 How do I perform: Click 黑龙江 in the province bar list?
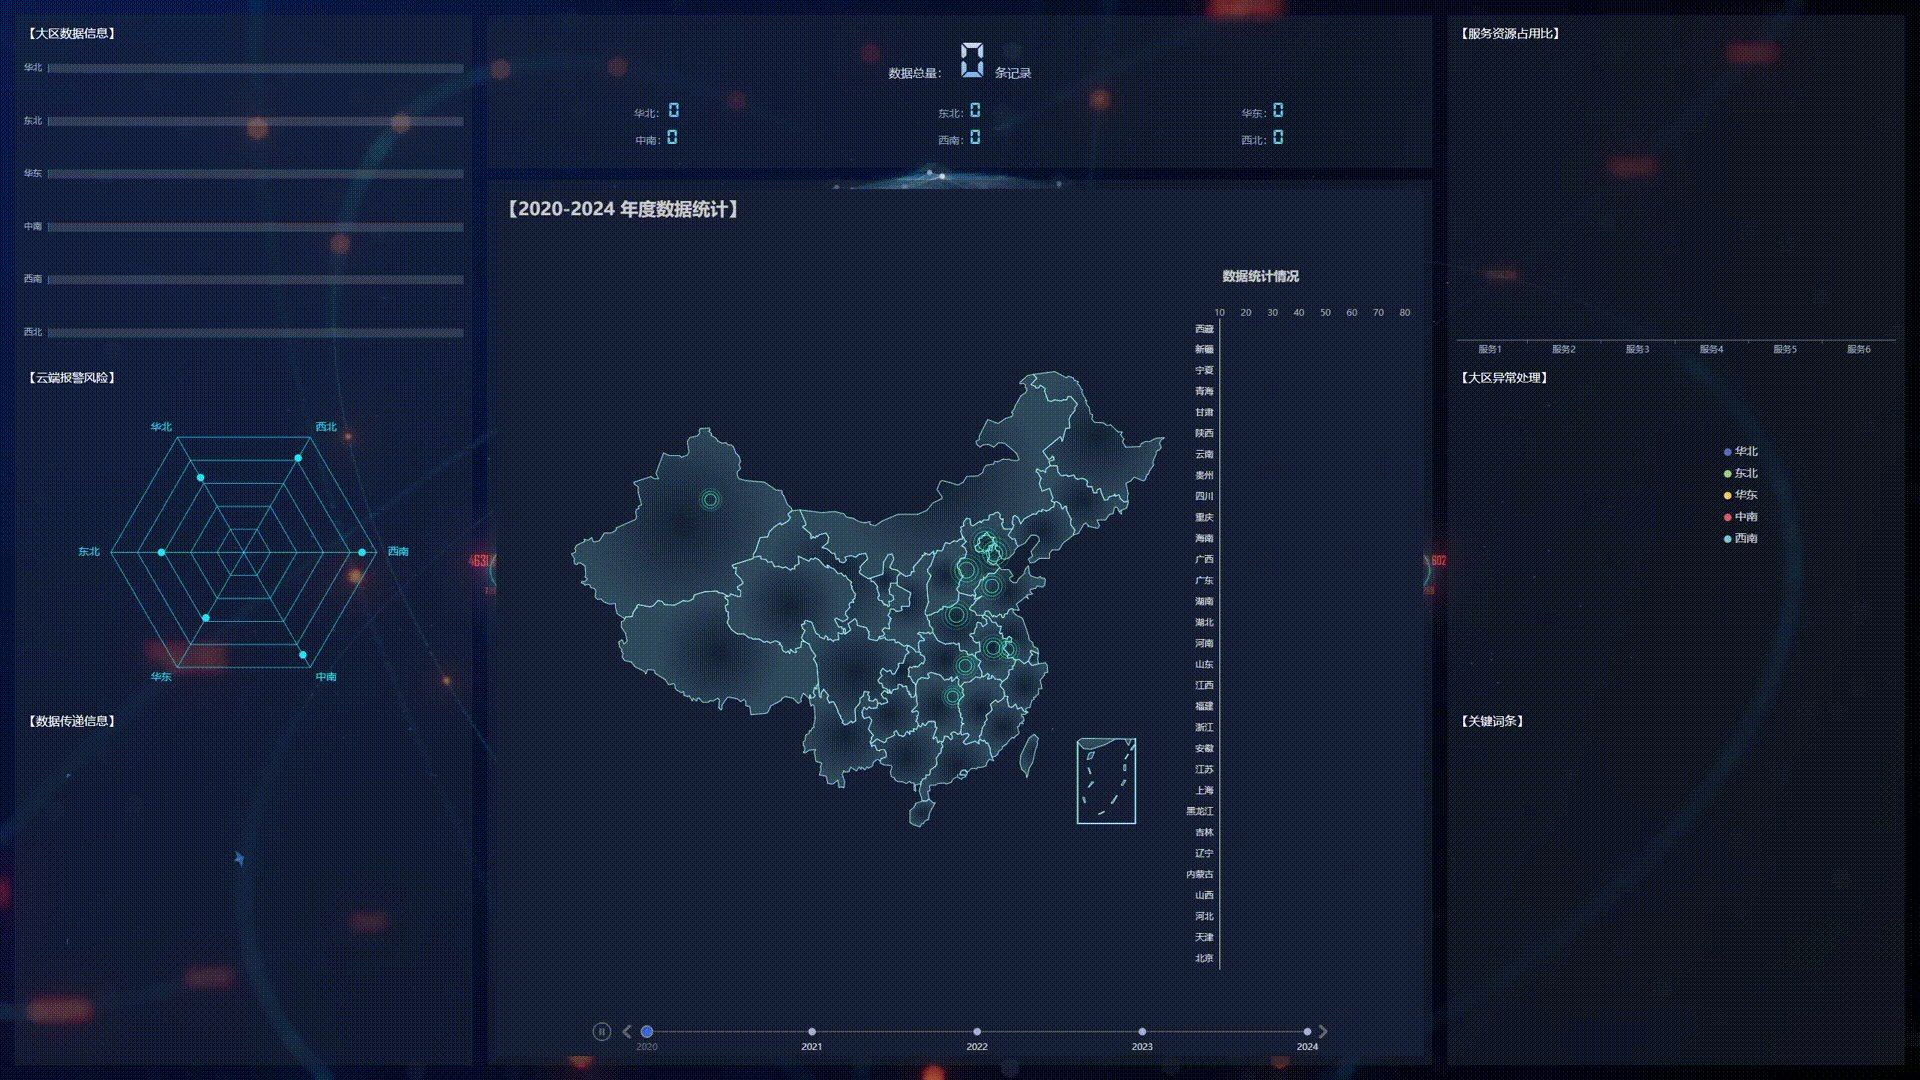click(1200, 812)
